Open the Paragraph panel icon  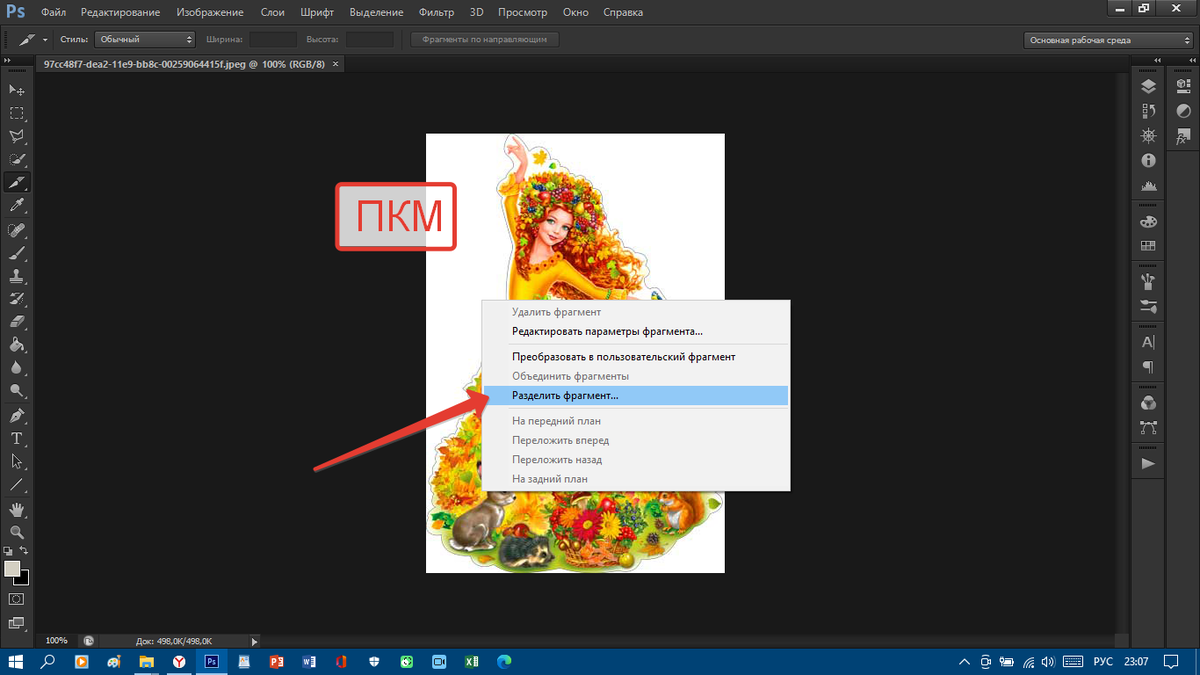pyautogui.click(x=1148, y=367)
